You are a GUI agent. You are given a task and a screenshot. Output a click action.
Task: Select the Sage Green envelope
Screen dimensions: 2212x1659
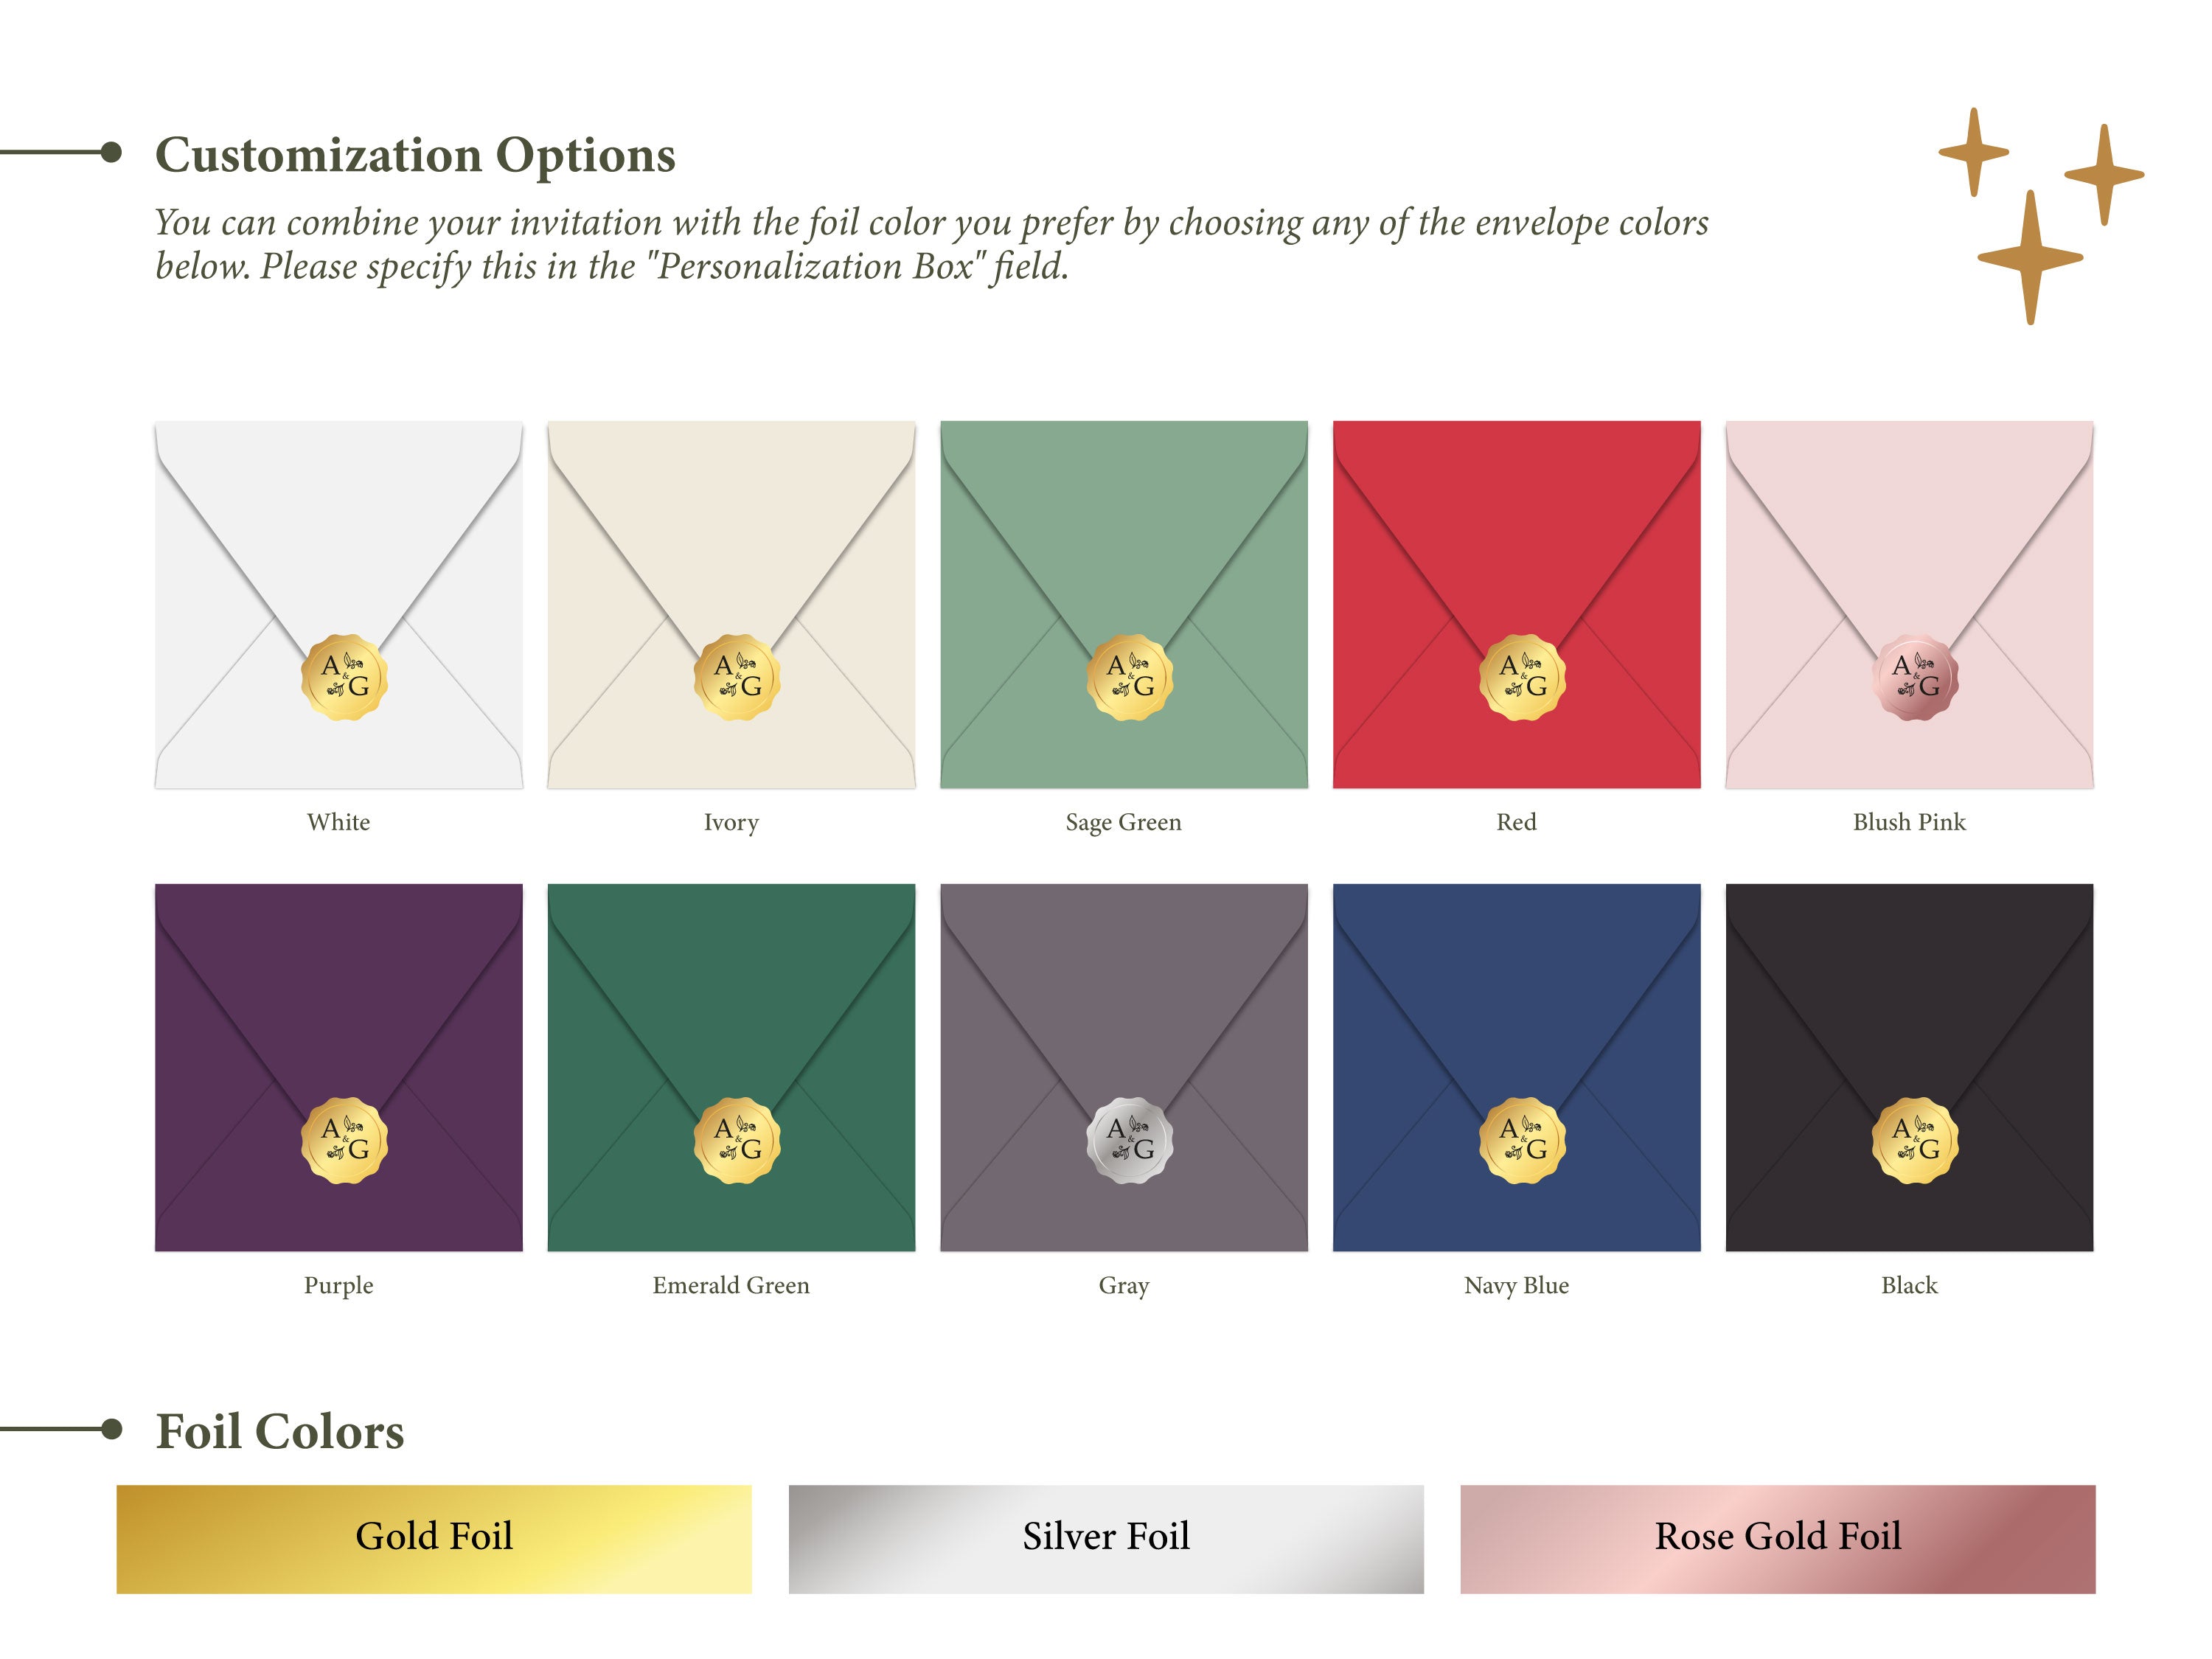coord(1124,520)
